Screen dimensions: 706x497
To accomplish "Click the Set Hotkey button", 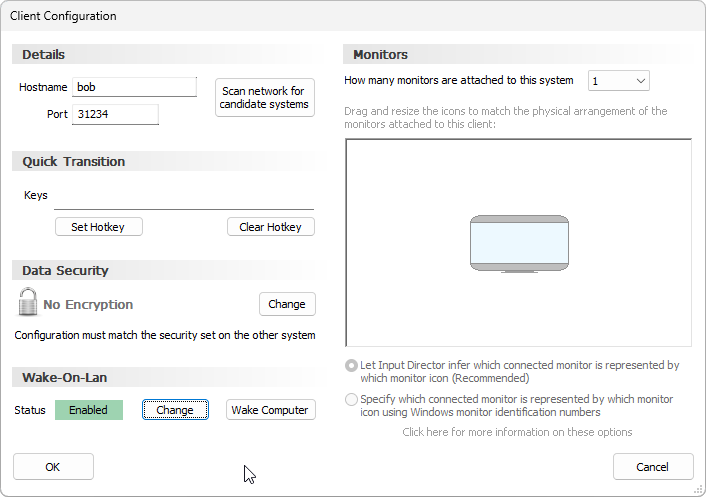I will [98, 227].
